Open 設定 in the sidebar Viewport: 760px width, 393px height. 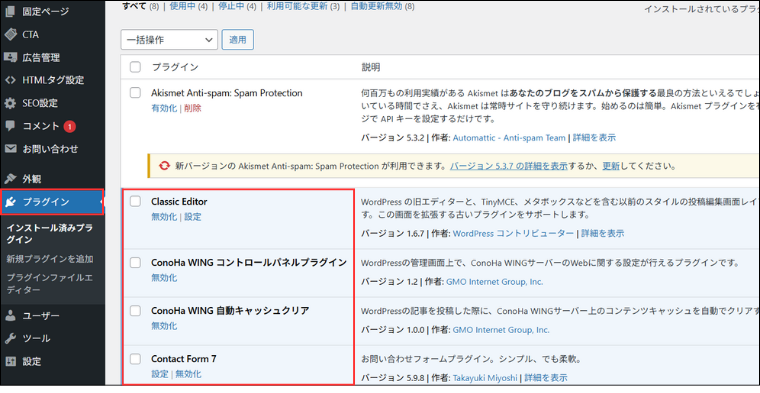[x=32, y=361]
